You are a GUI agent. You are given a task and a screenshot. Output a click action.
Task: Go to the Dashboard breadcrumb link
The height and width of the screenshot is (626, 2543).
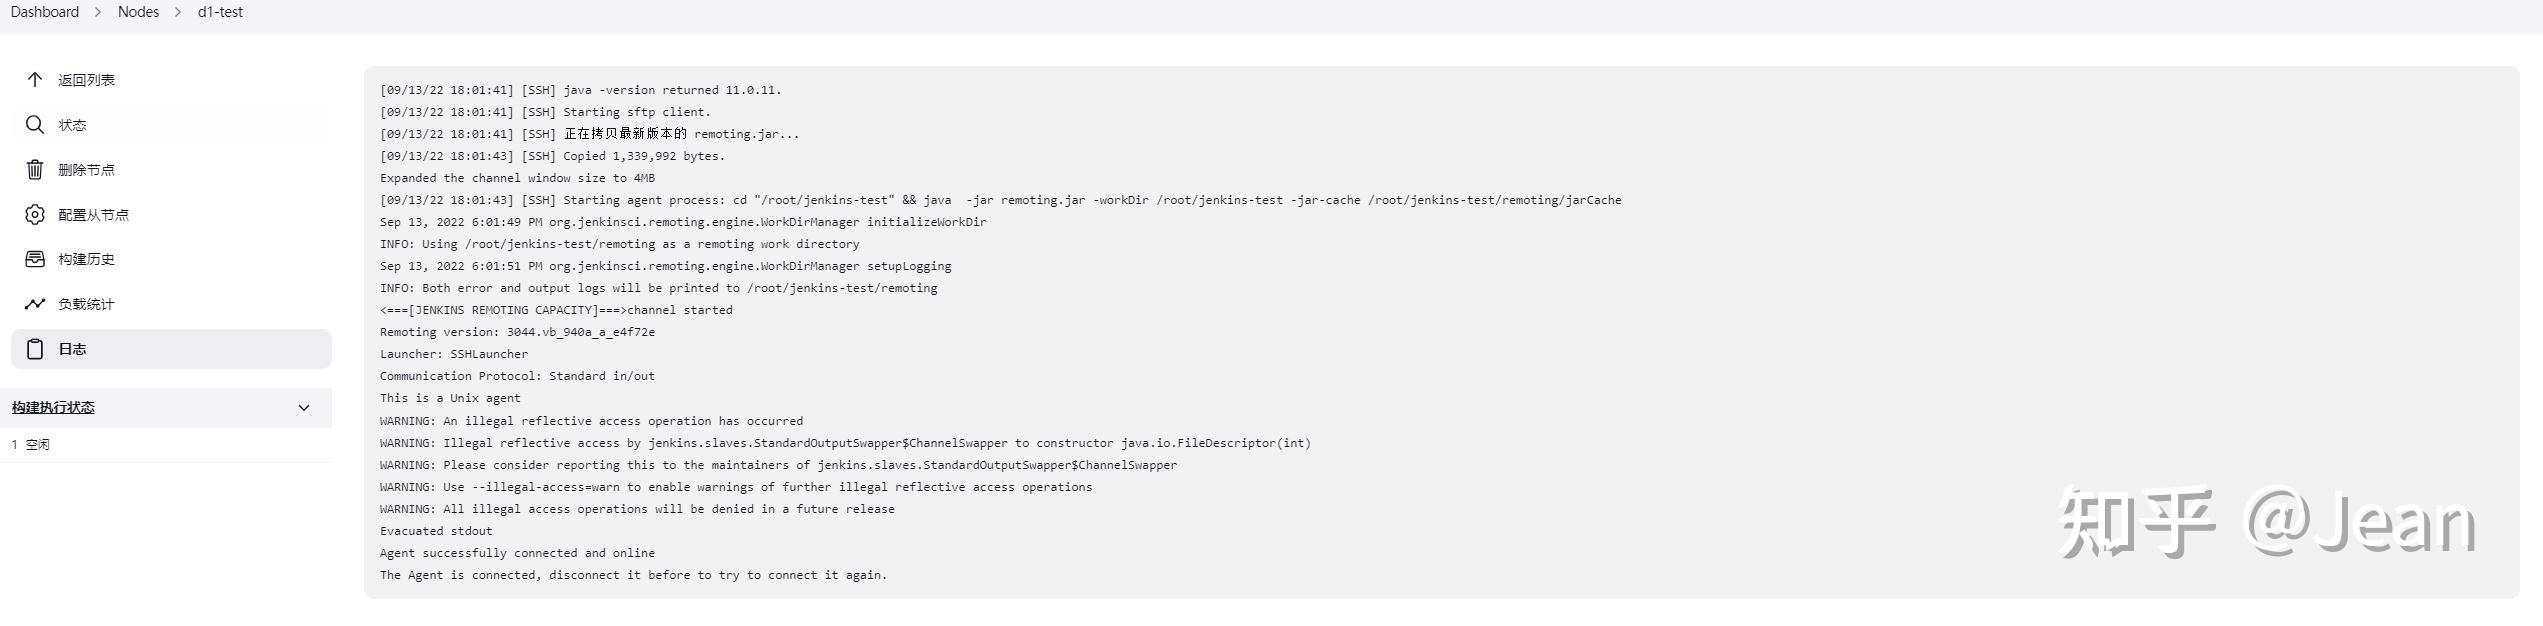(45, 12)
